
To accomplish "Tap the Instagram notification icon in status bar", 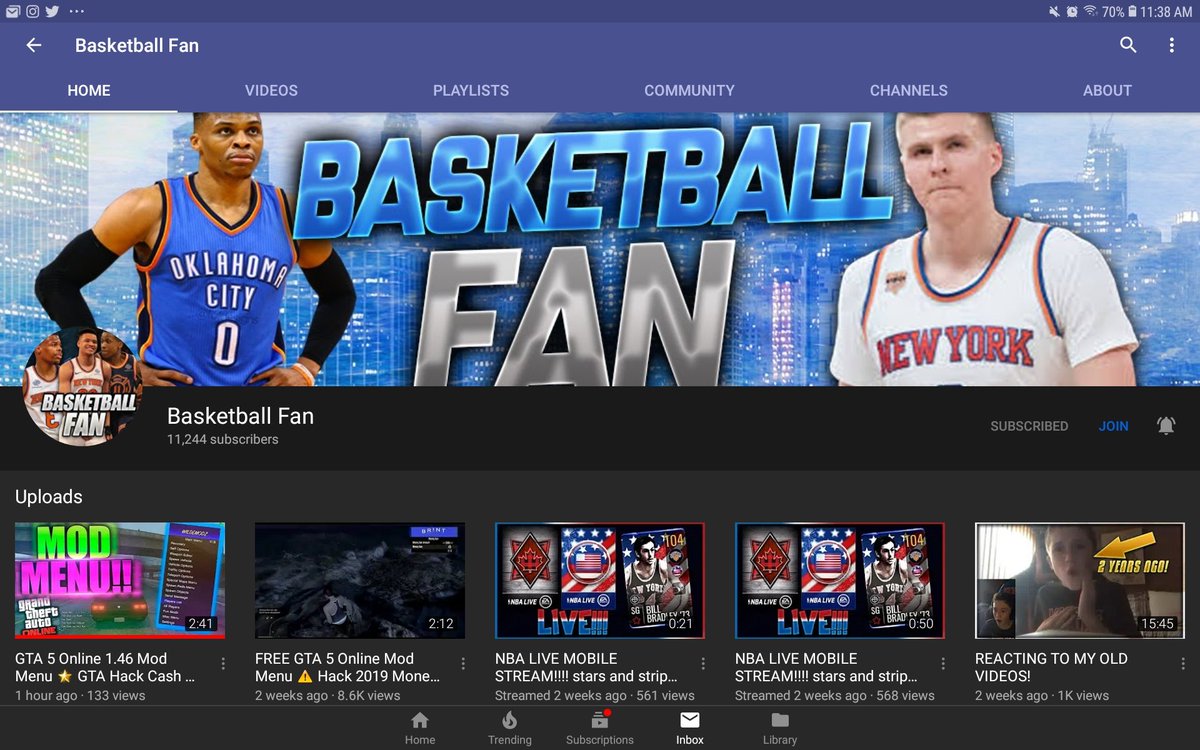I will click(32, 11).
